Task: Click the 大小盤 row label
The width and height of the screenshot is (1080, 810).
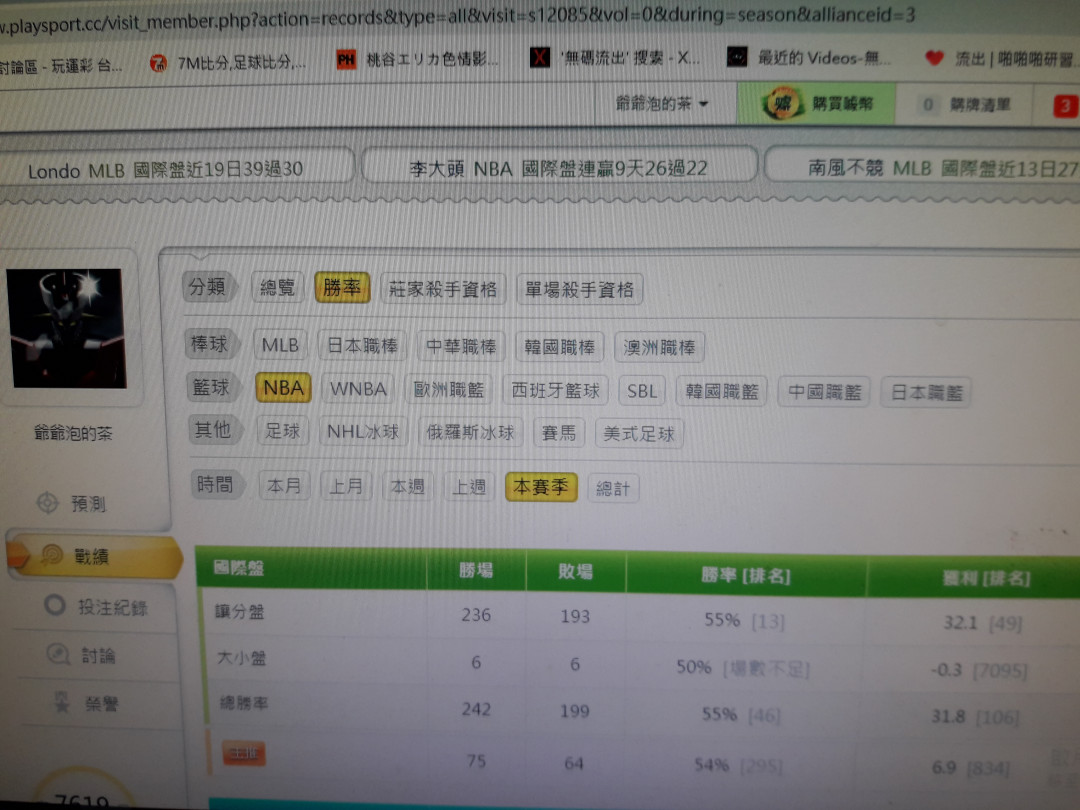Action: (241, 658)
